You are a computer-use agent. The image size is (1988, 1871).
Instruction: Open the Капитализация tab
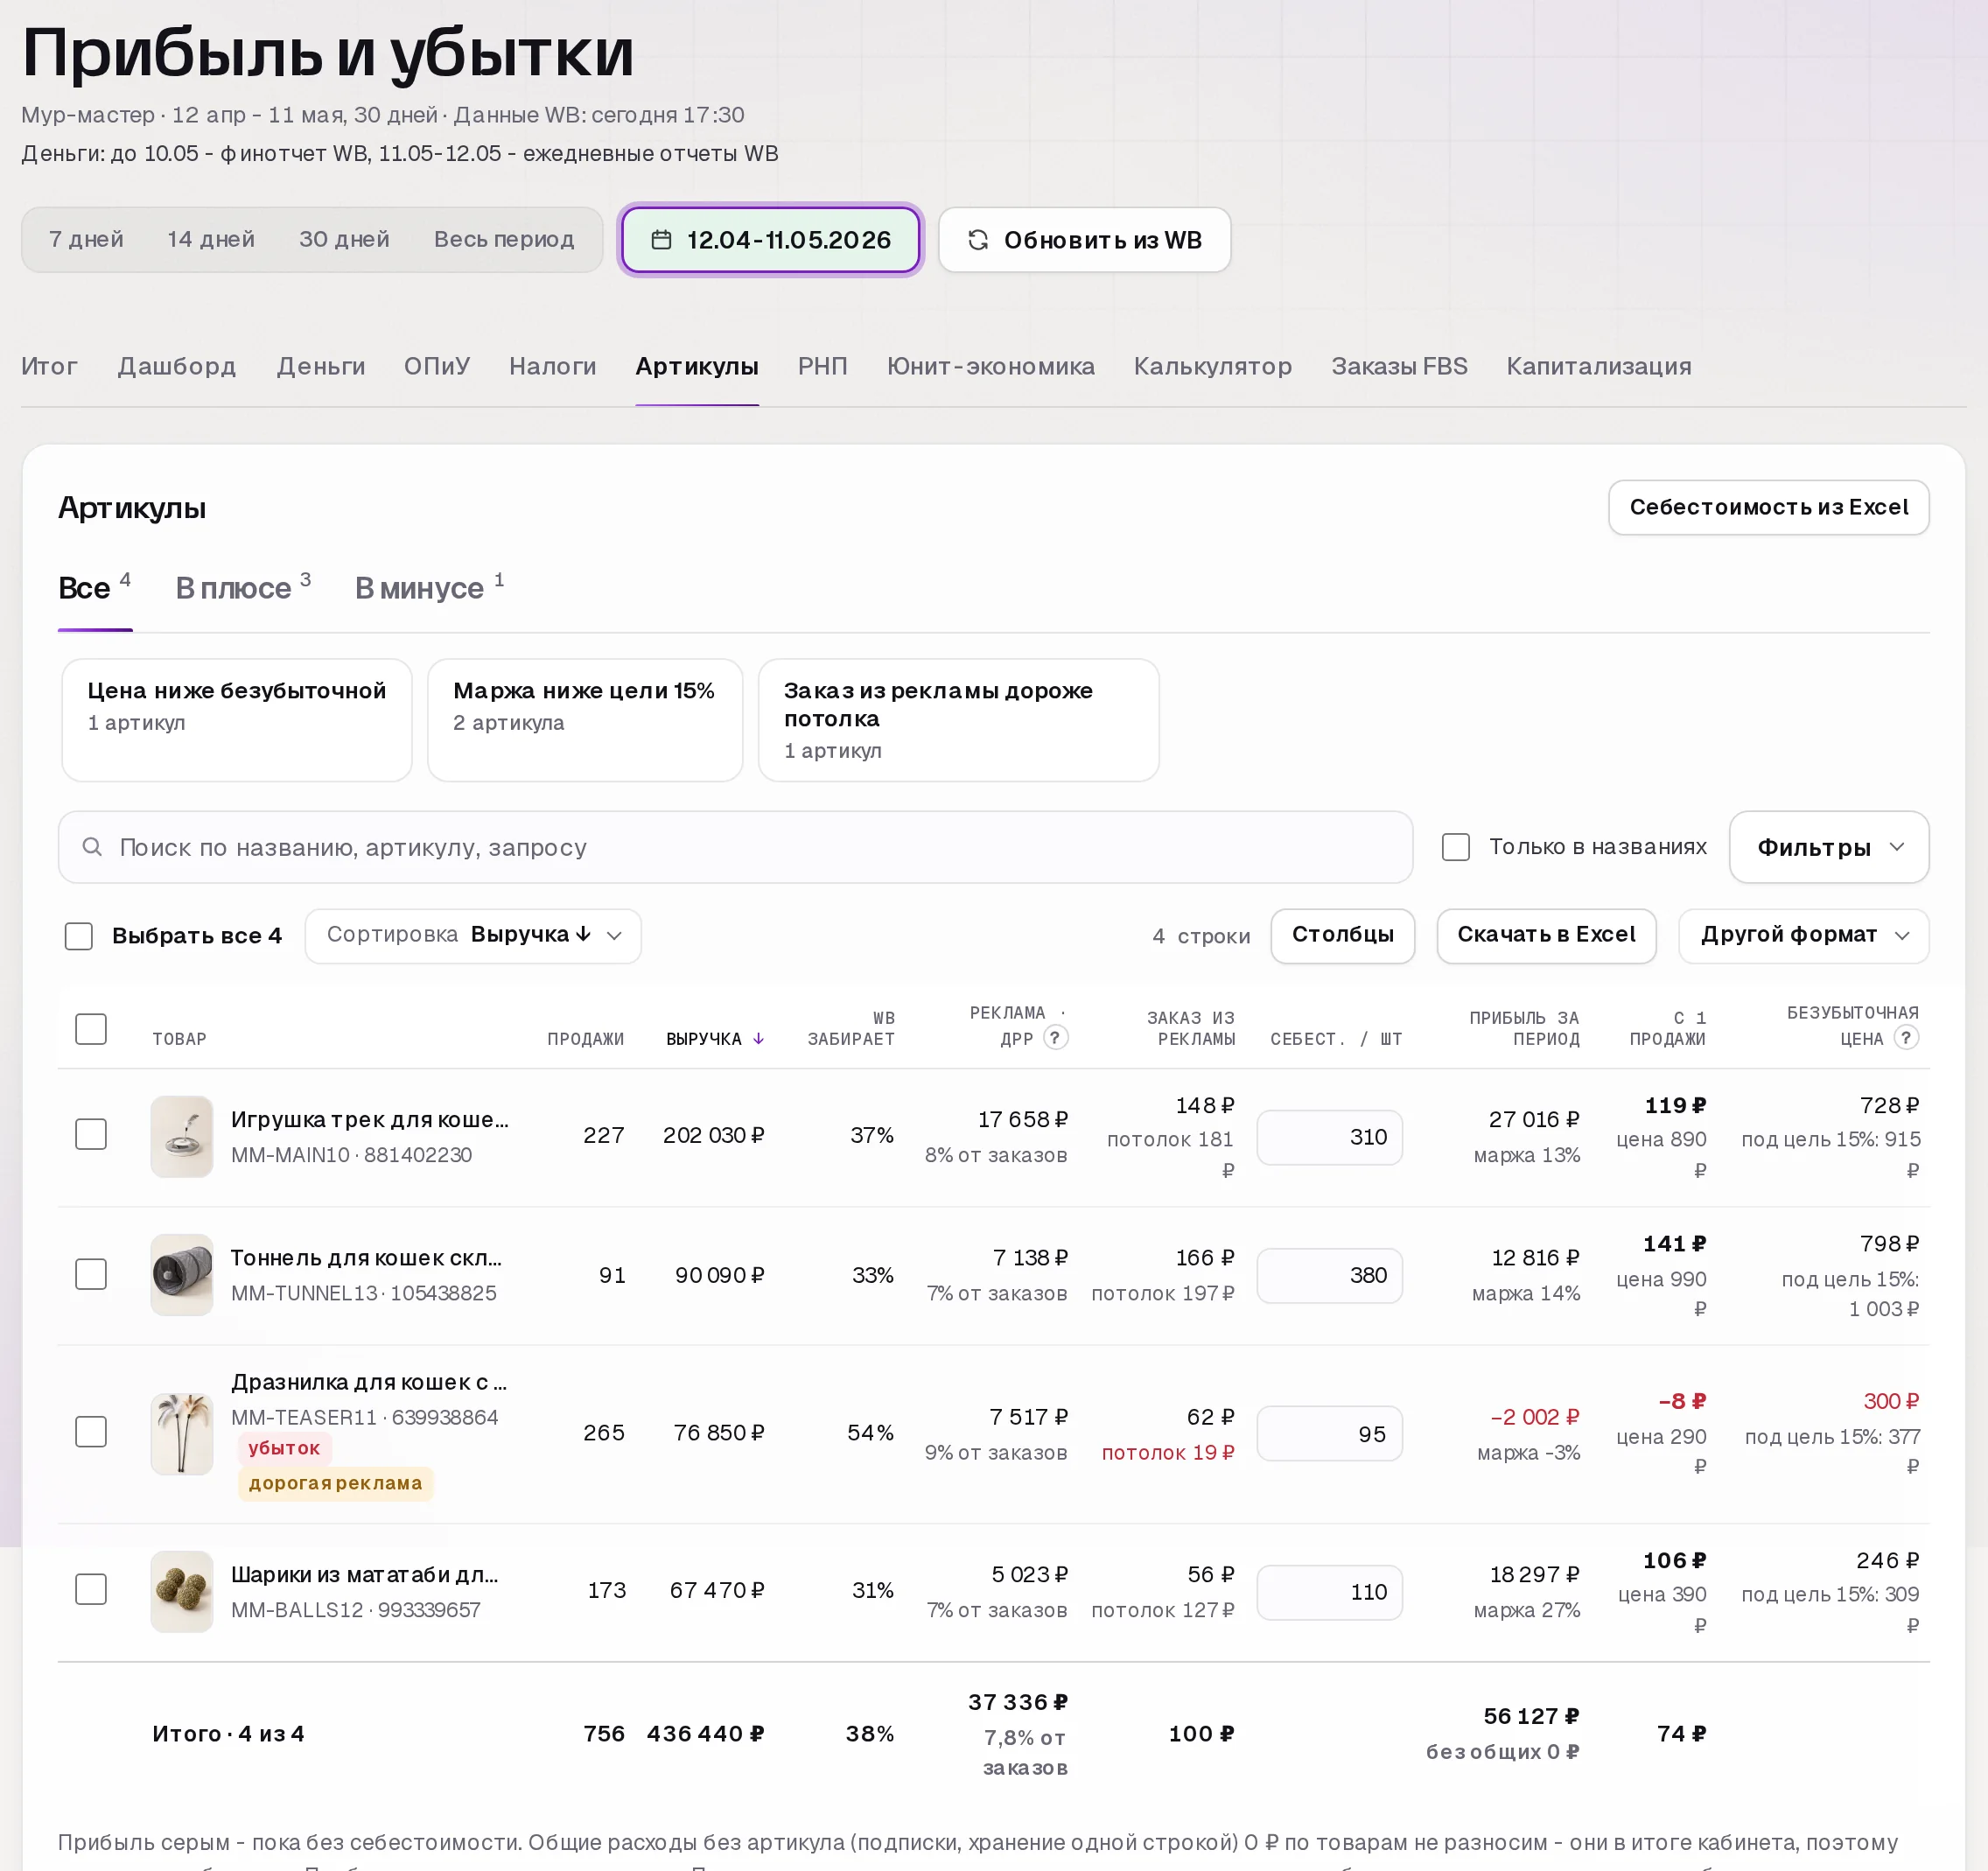pos(1599,366)
